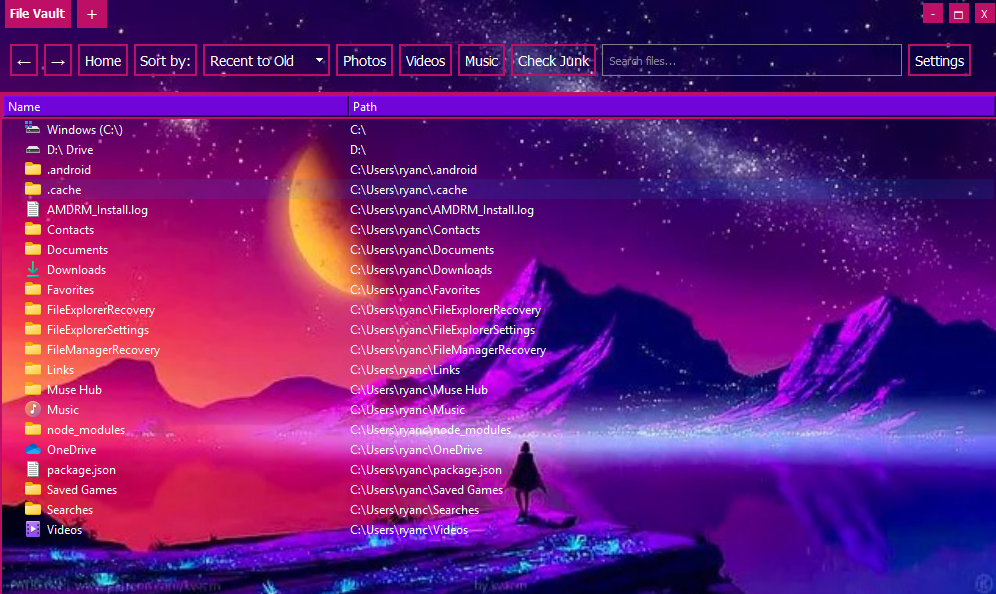
Task: Click the FileExplorerSettings folder icon
Action: pyautogui.click(x=32, y=329)
